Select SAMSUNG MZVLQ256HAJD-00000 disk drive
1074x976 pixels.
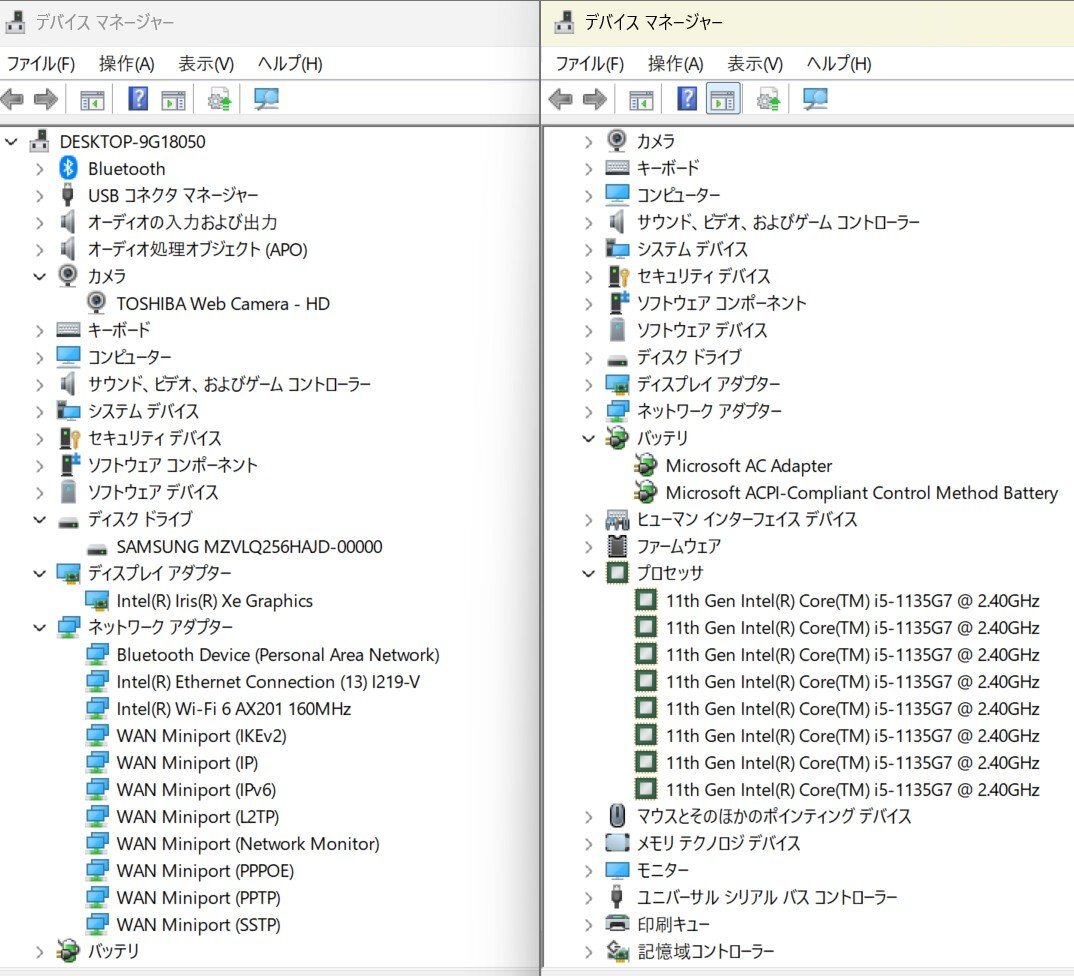(x=248, y=547)
